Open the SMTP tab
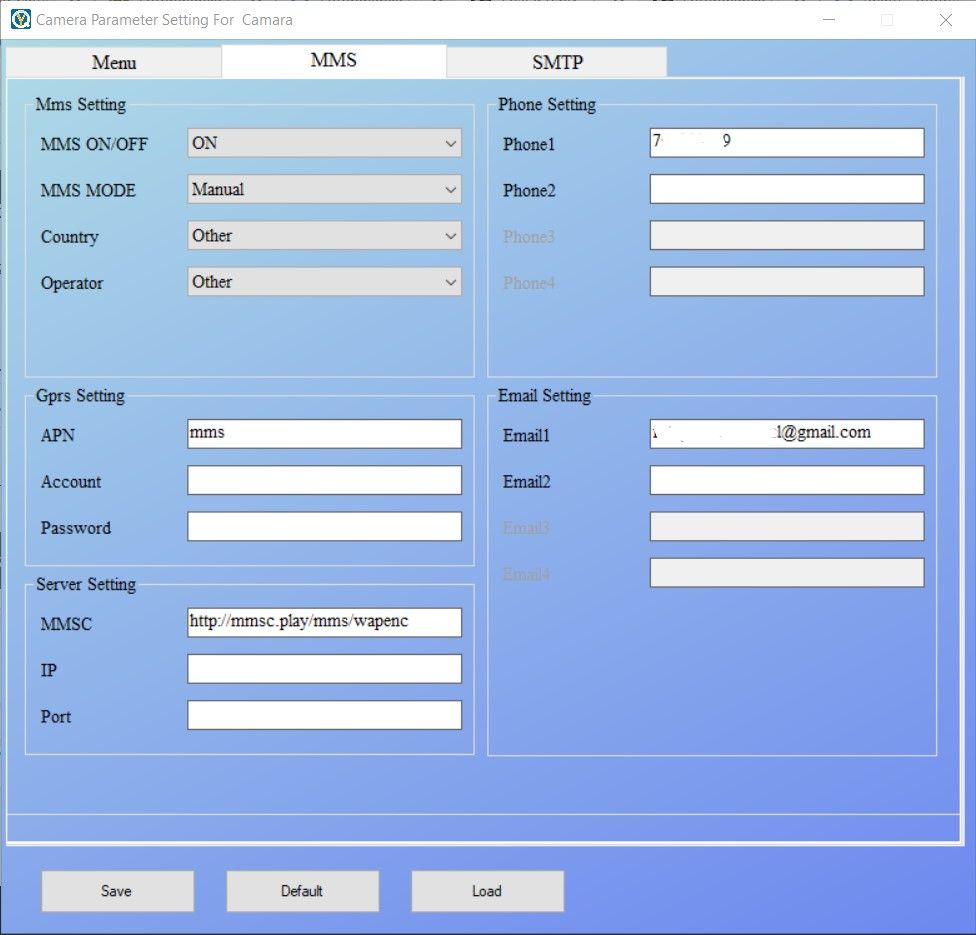The image size is (976, 935). point(557,62)
